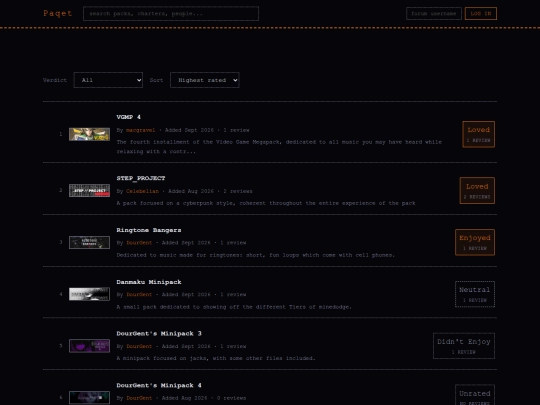Click the forum username input field
This screenshot has width=540, height=405.
(434, 14)
